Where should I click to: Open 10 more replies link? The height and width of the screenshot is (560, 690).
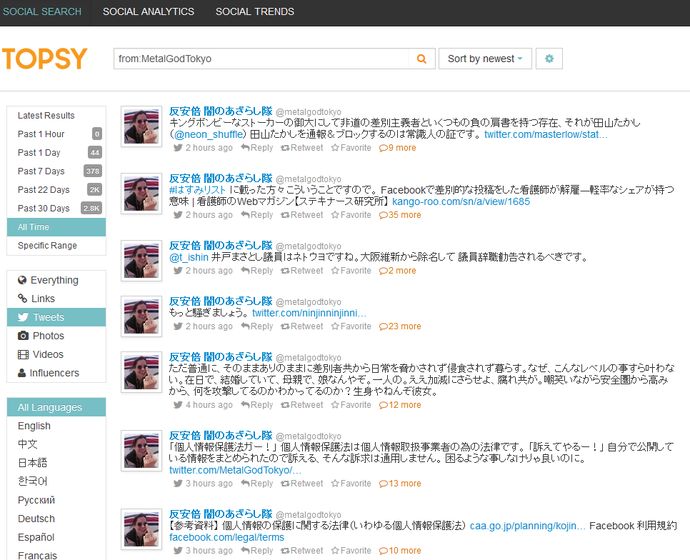[400, 551]
